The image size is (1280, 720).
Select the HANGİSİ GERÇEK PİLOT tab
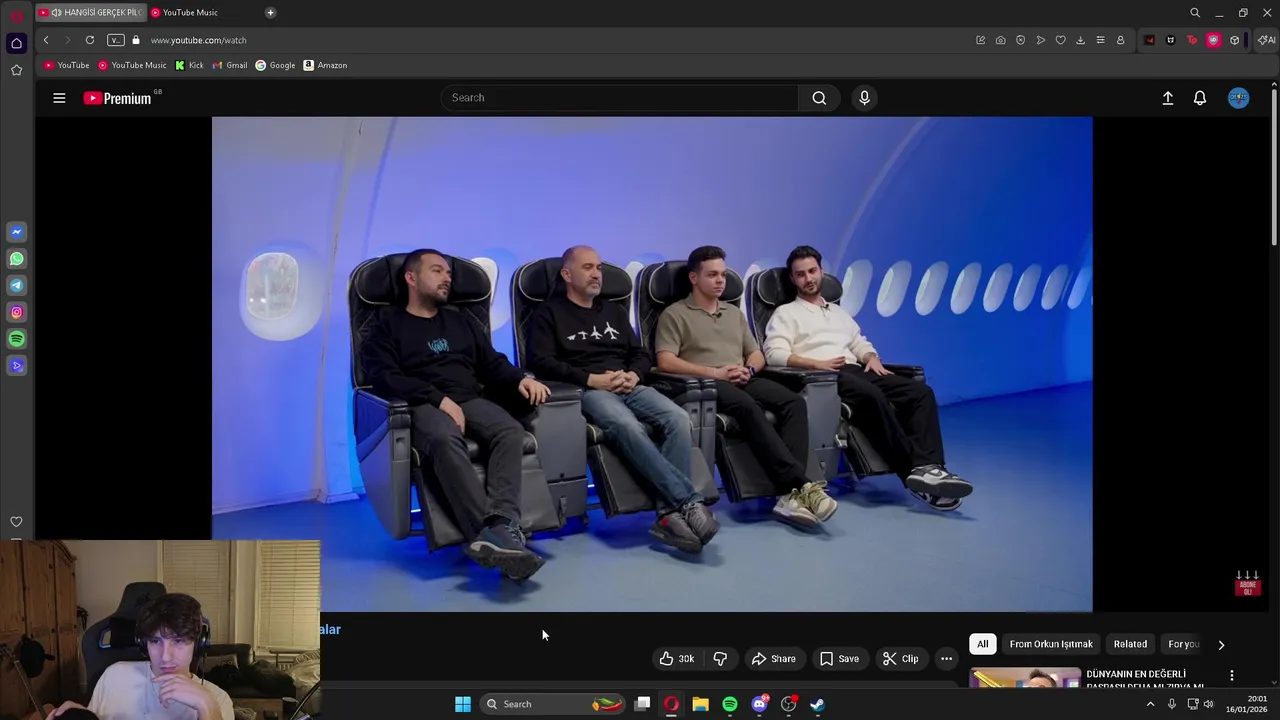92,12
